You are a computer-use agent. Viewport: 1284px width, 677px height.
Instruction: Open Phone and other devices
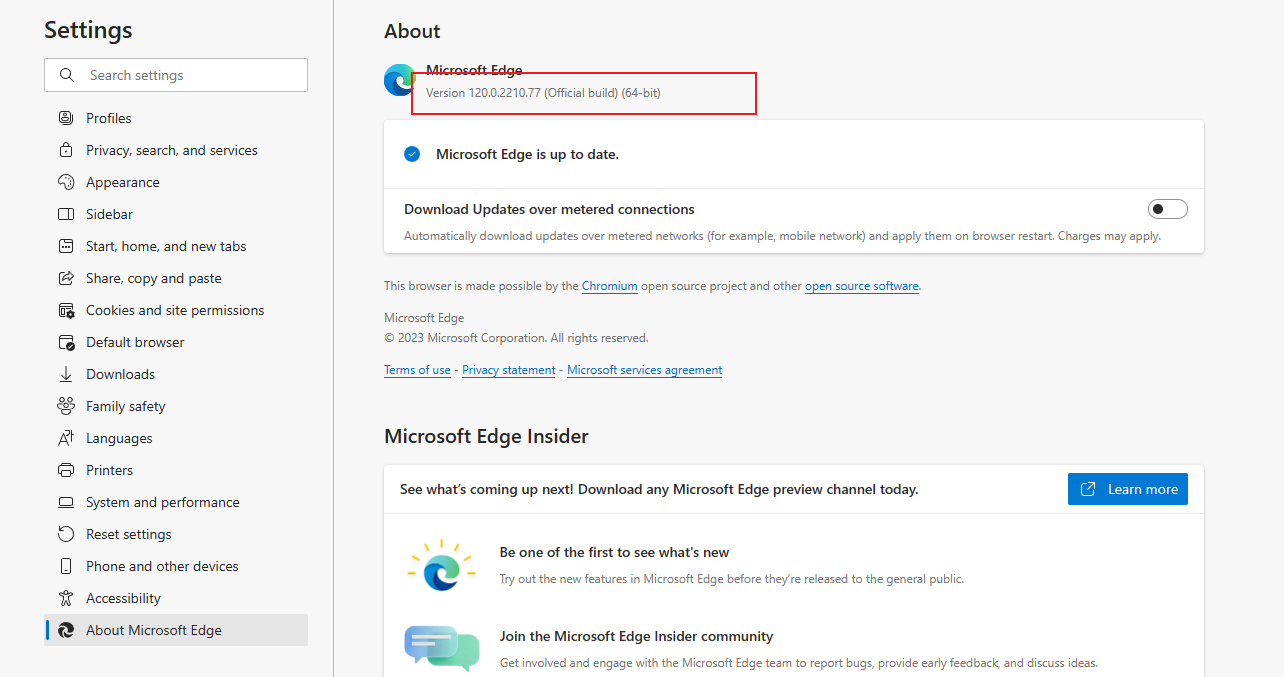176,566
